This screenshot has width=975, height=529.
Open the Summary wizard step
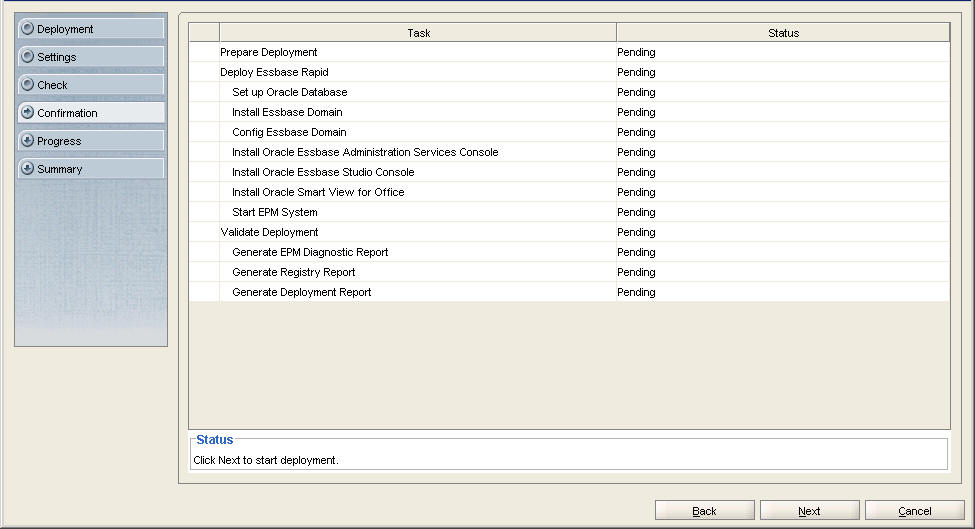coord(91,168)
